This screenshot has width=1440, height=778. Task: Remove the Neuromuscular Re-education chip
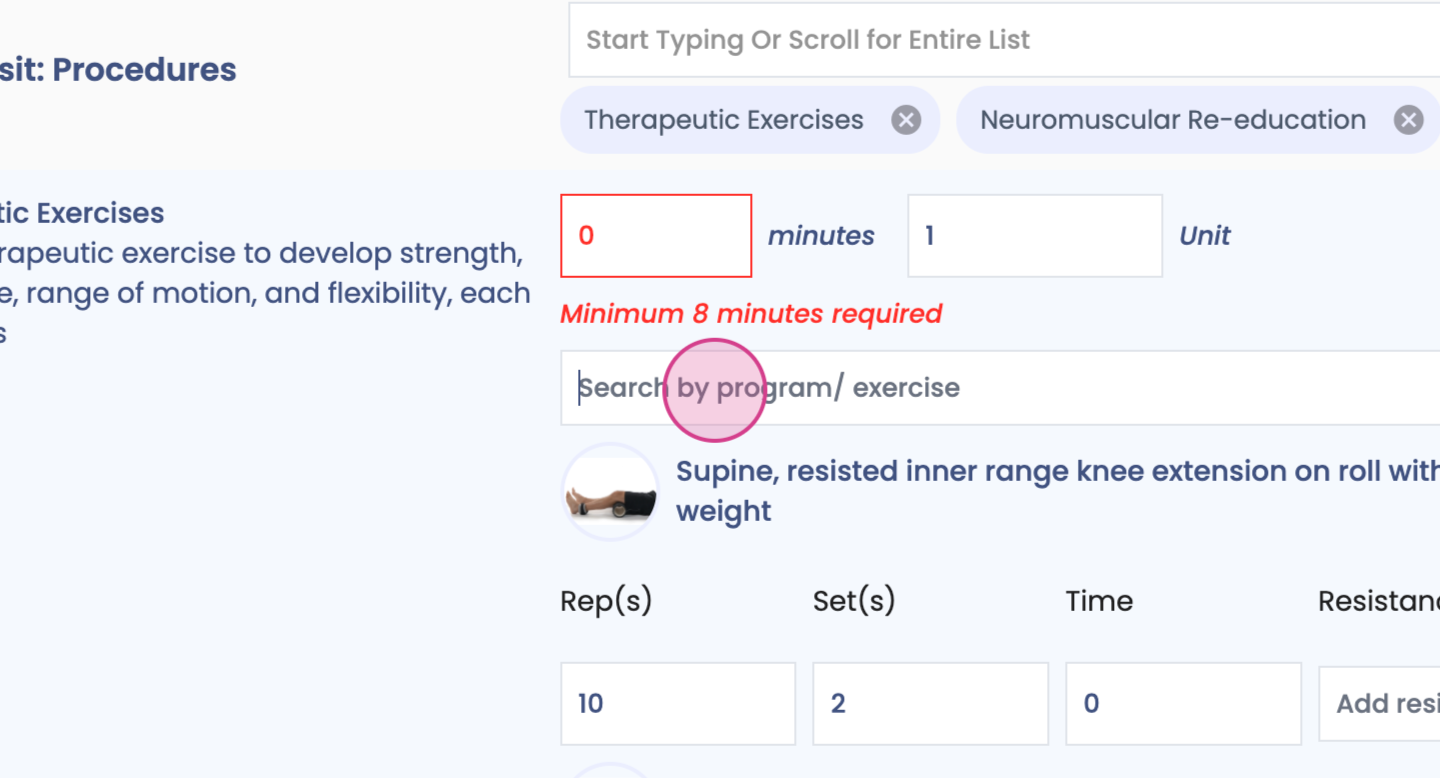[1408, 121]
